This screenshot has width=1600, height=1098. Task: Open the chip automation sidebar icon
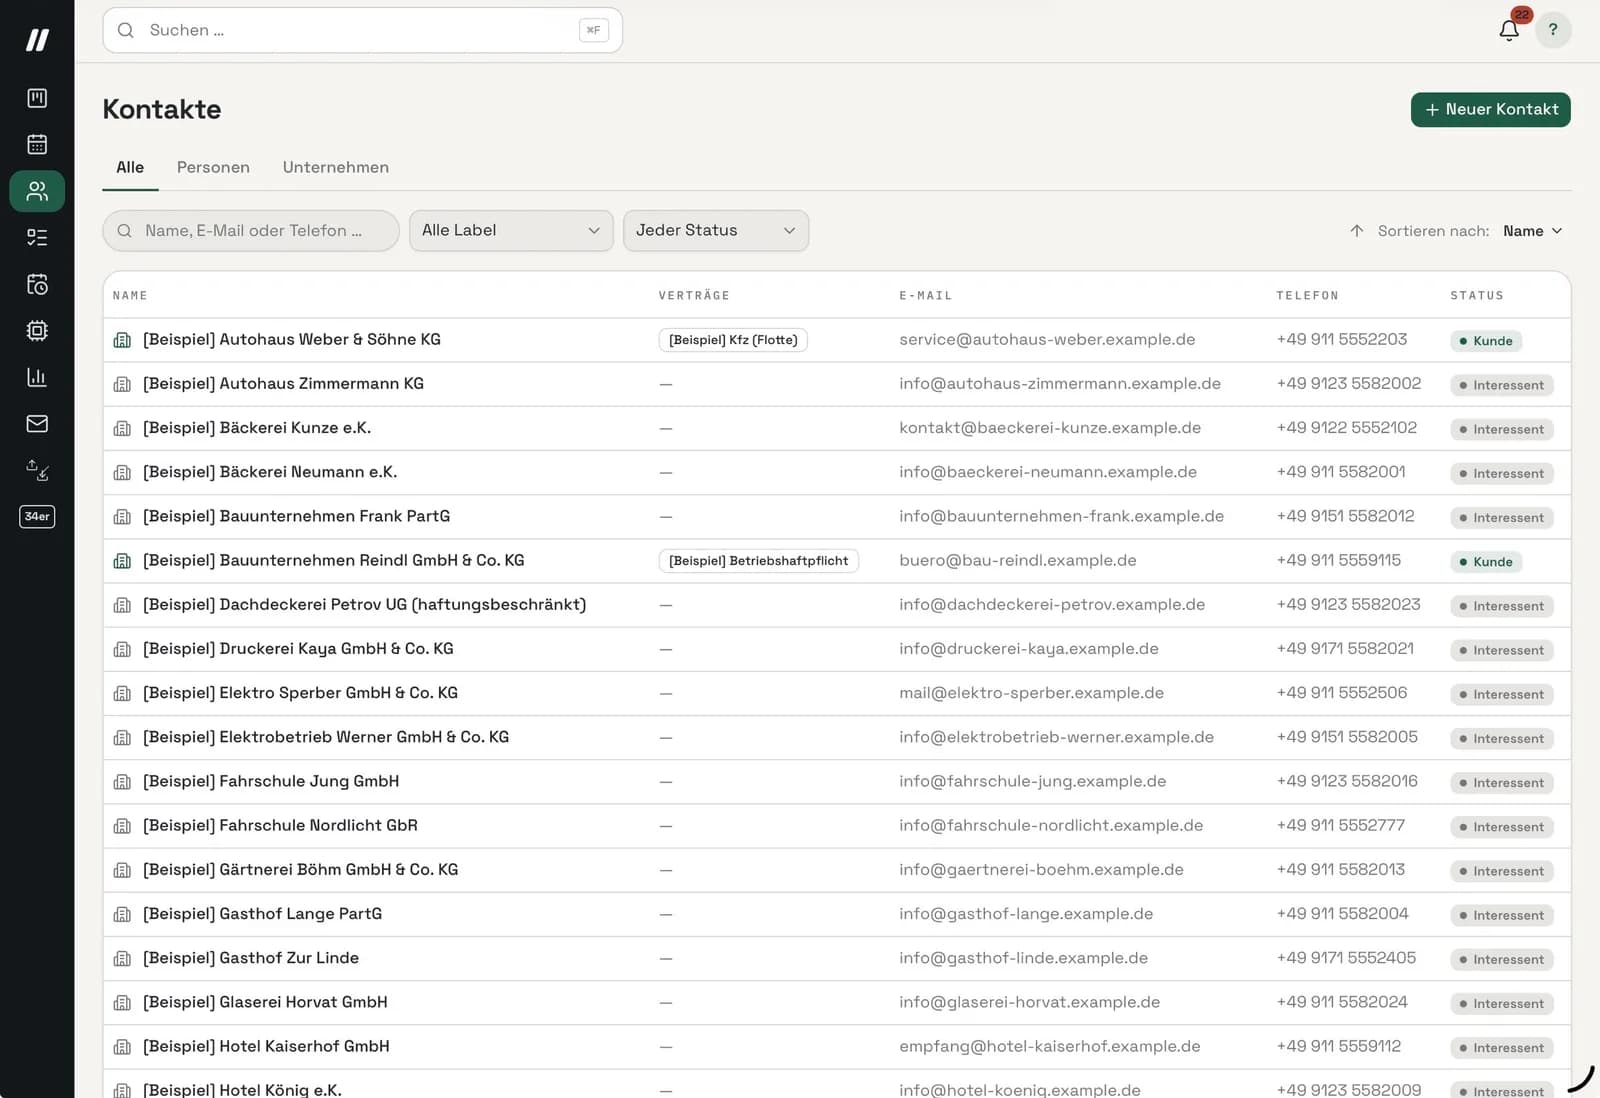pyautogui.click(x=37, y=330)
